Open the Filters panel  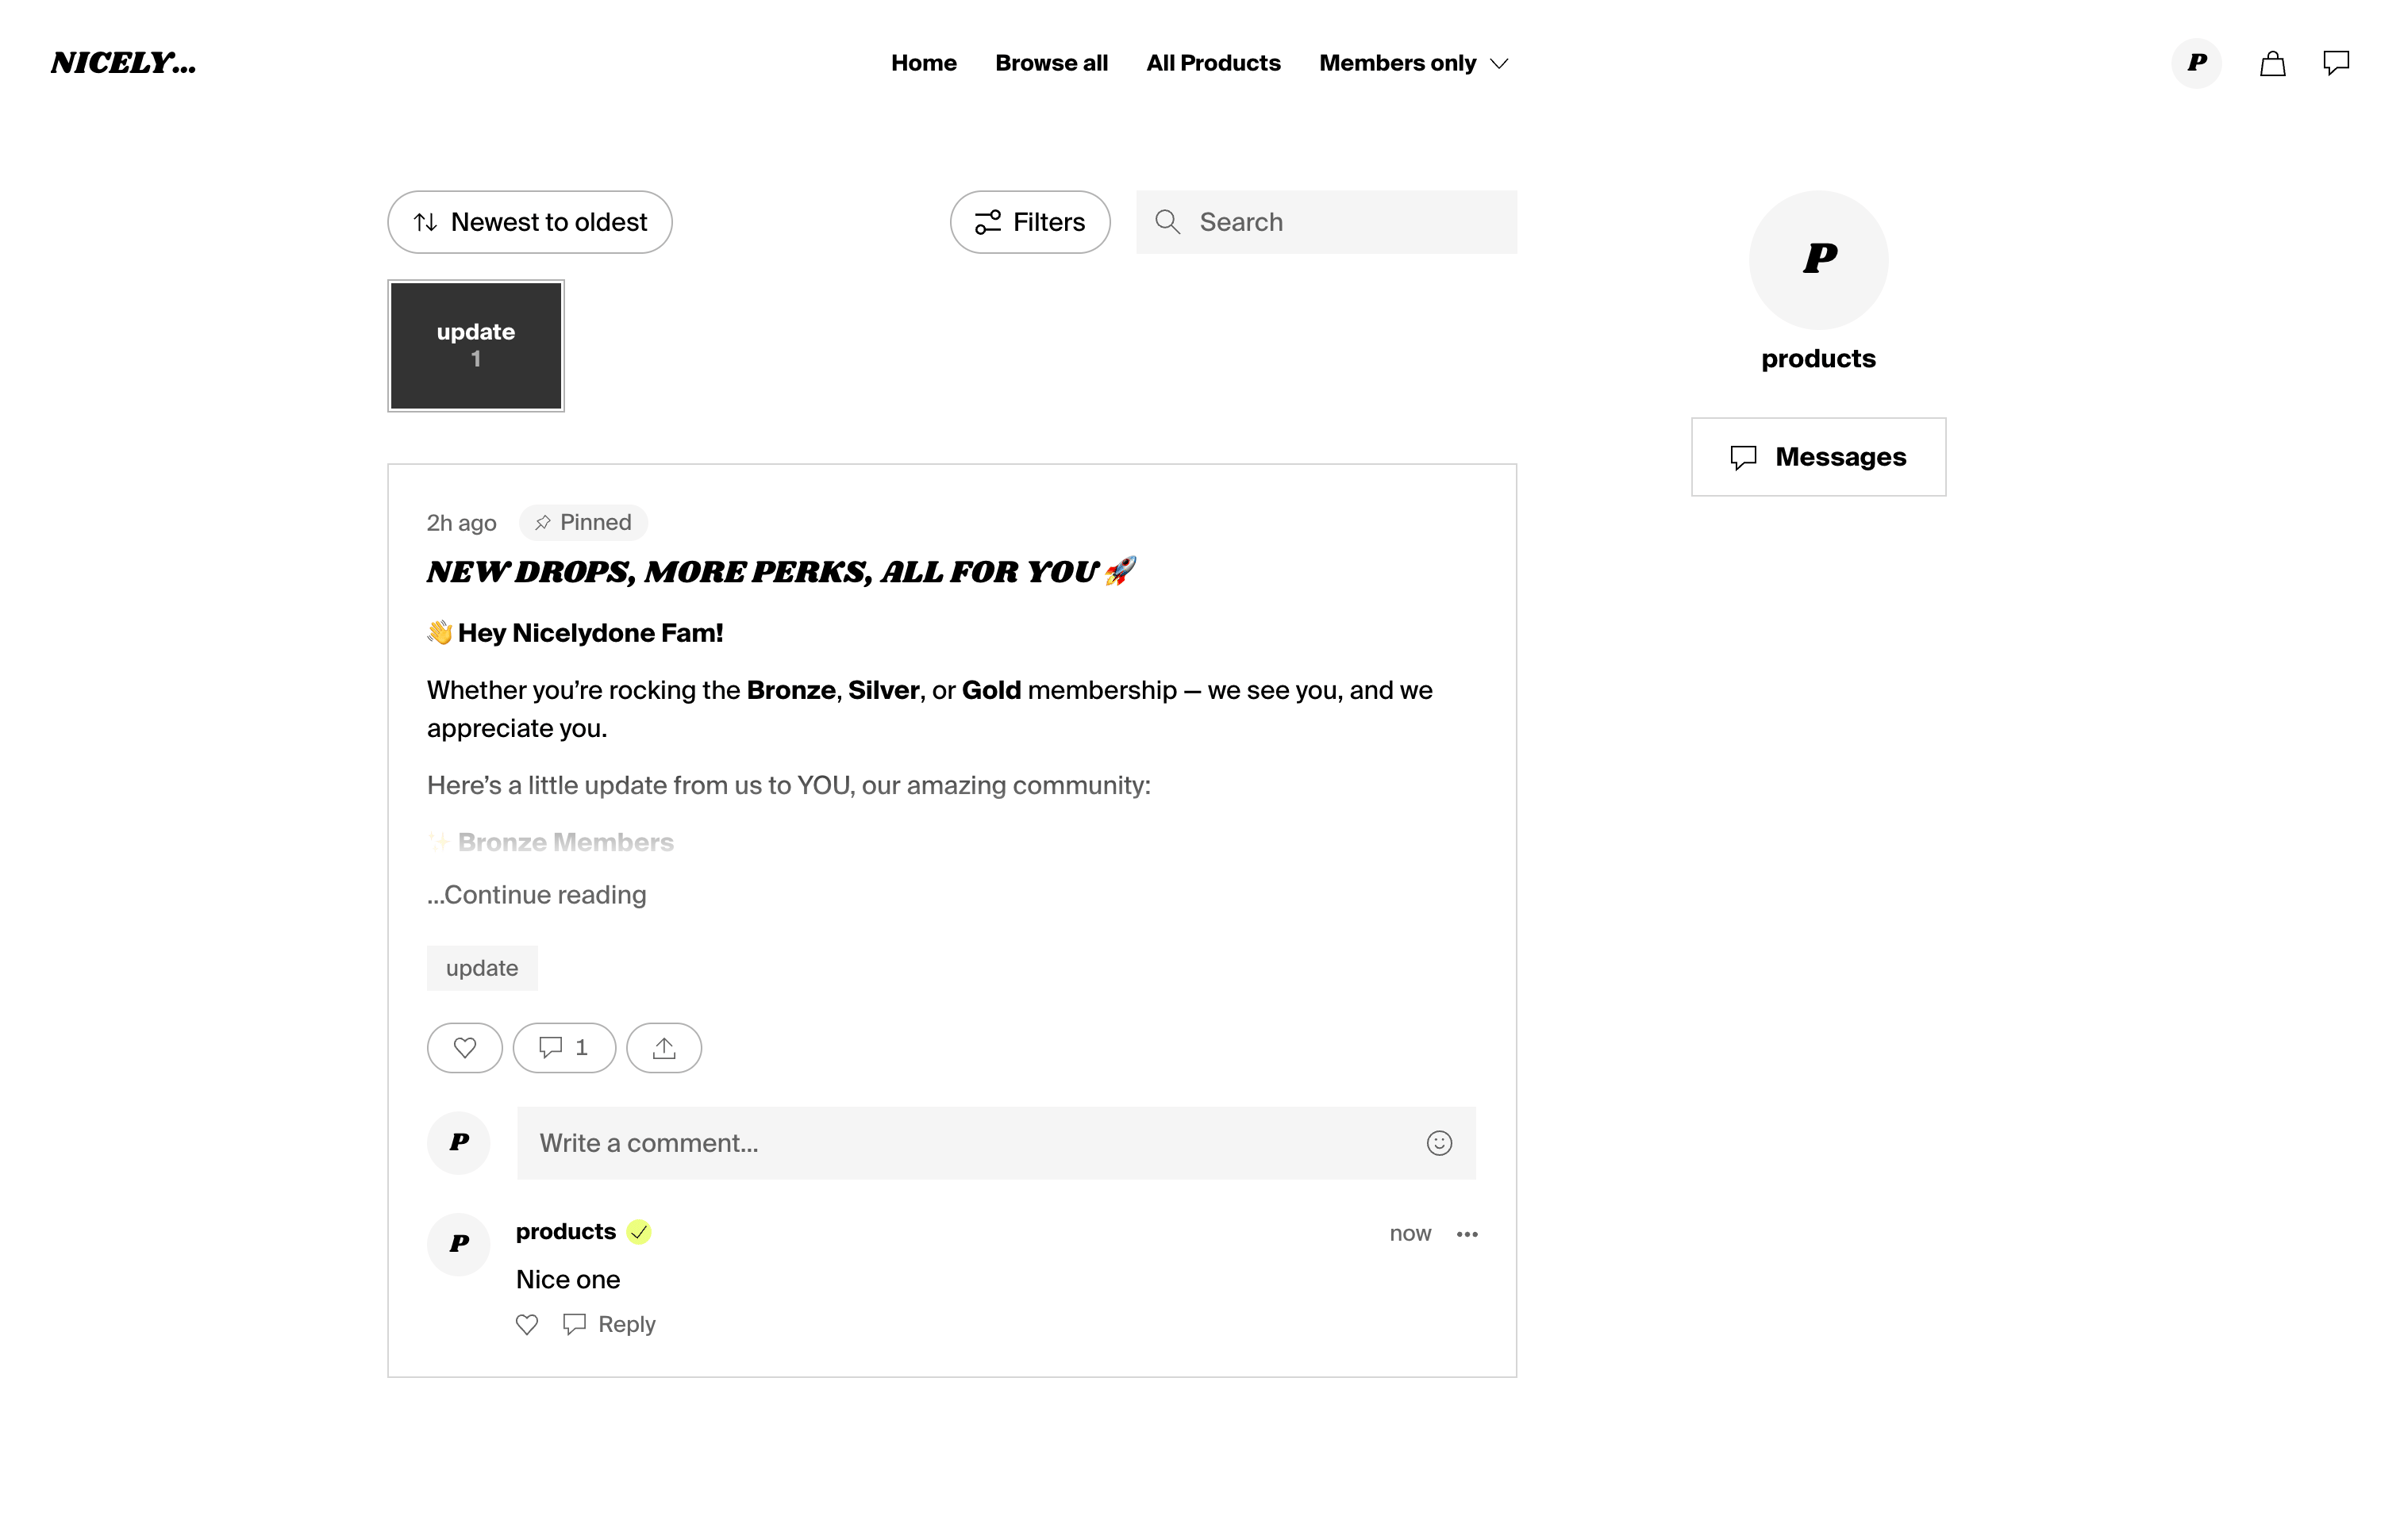pyautogui.click(x=1030, y=222)
